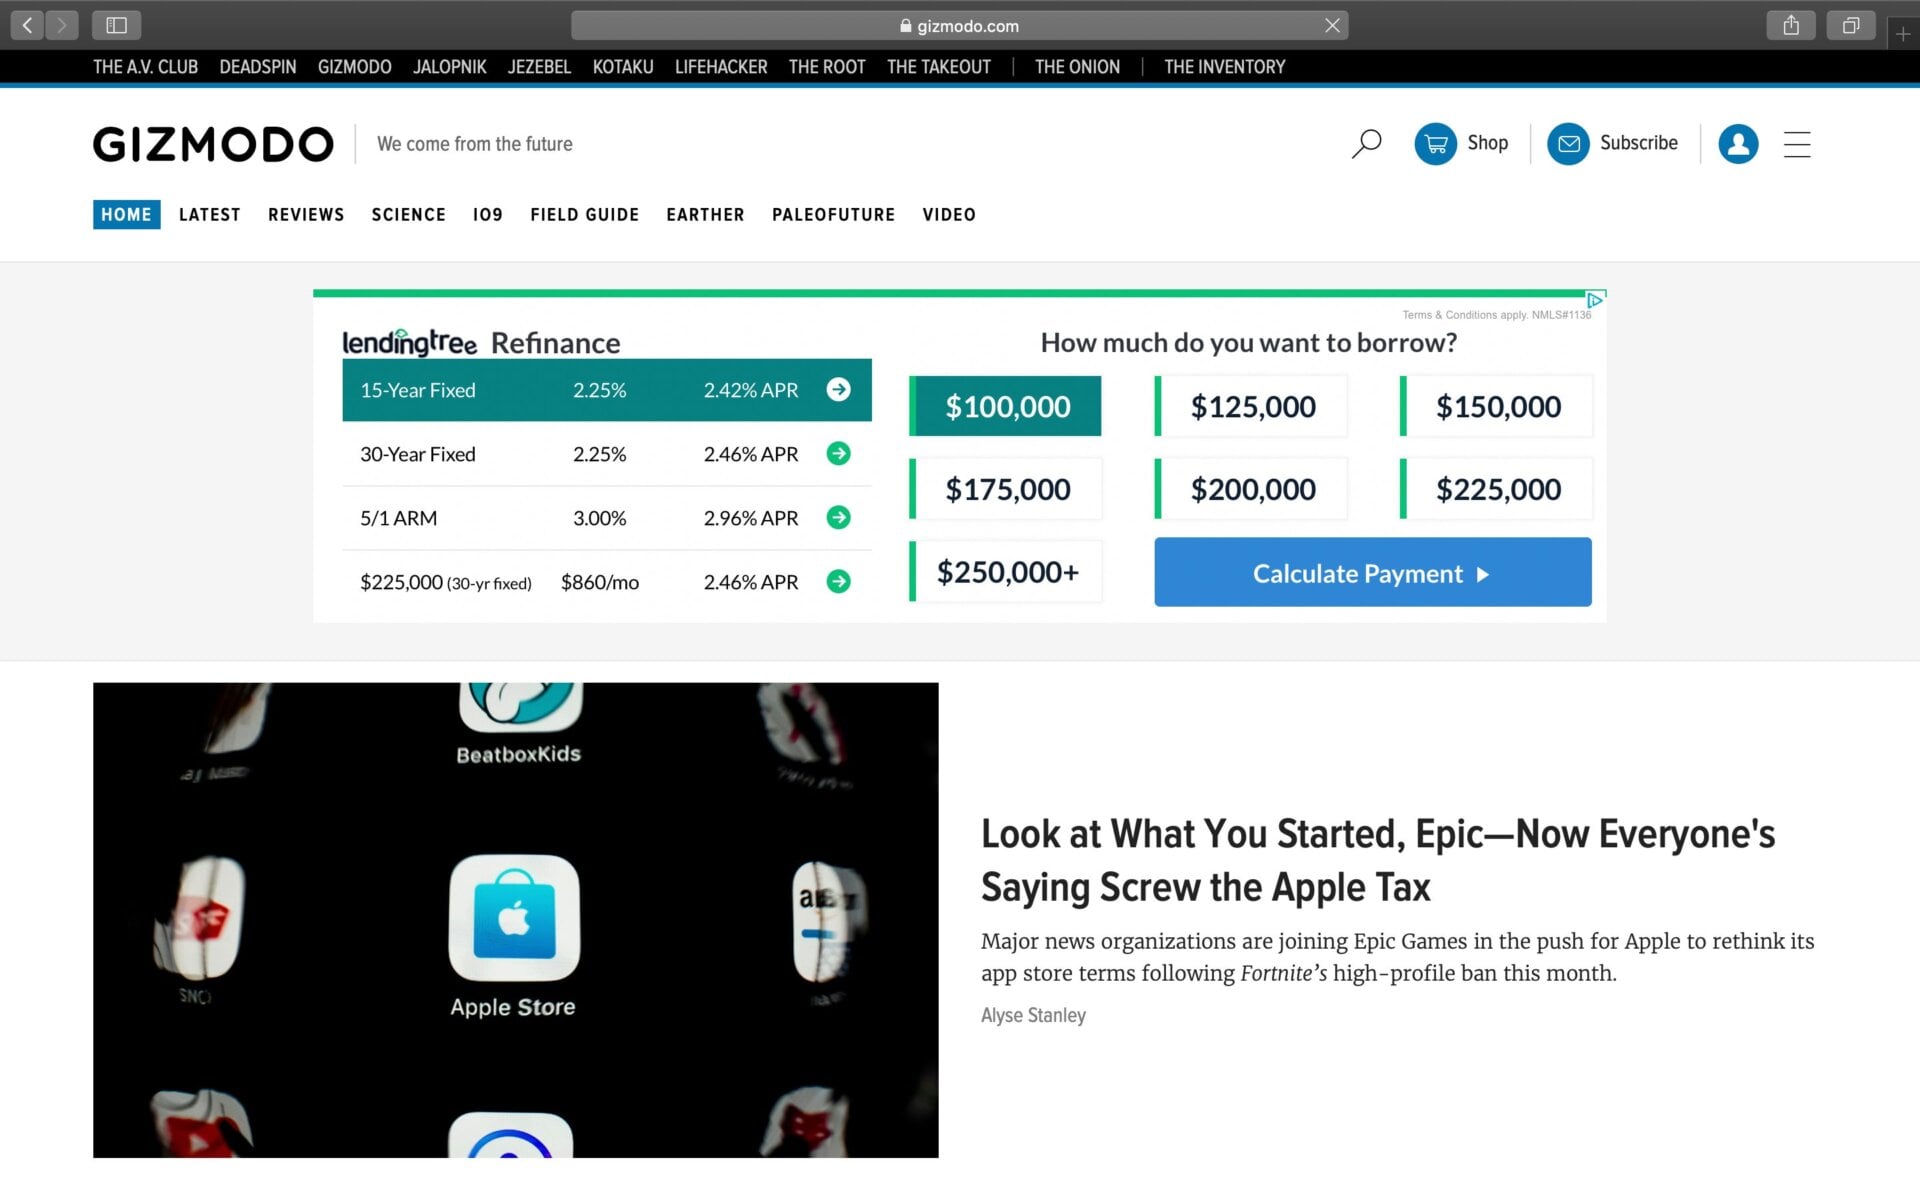The image size is (1920, 1200).
Task: Open the user account profile icon
Action: pos(1739,144)
